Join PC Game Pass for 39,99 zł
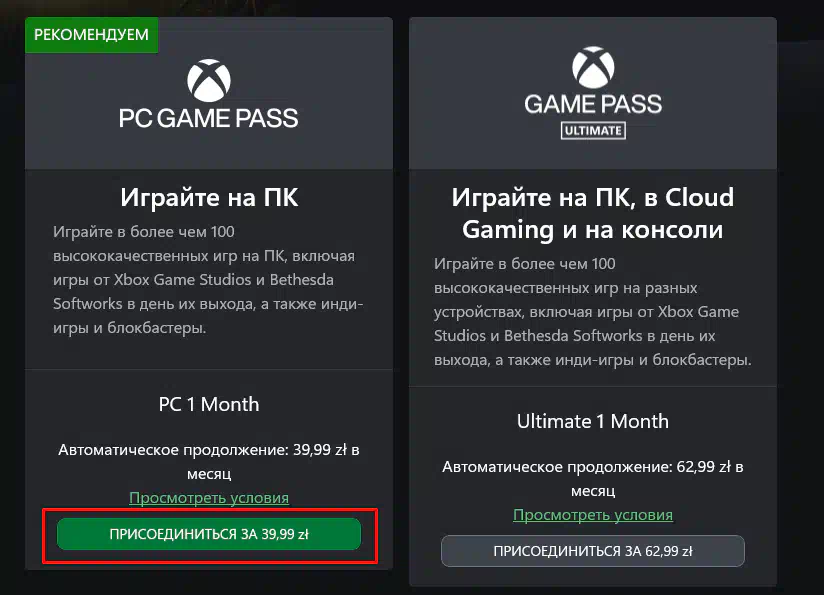This screenshot has height=595, width=824. 209,534
